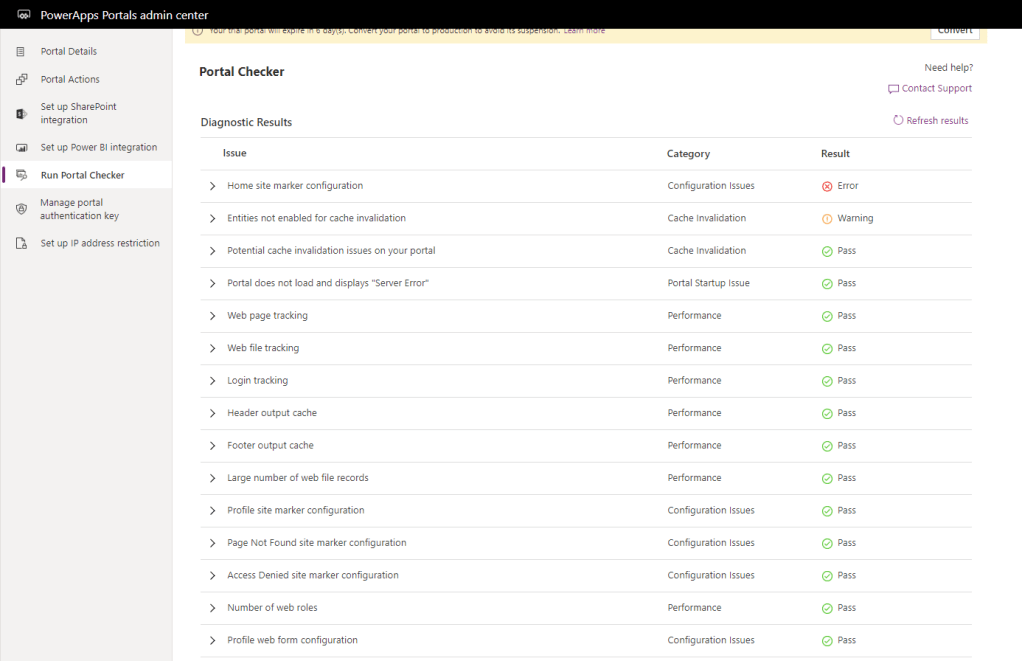
Task: Expand Entities not enabled for cache invalidation
Action: 212,218
